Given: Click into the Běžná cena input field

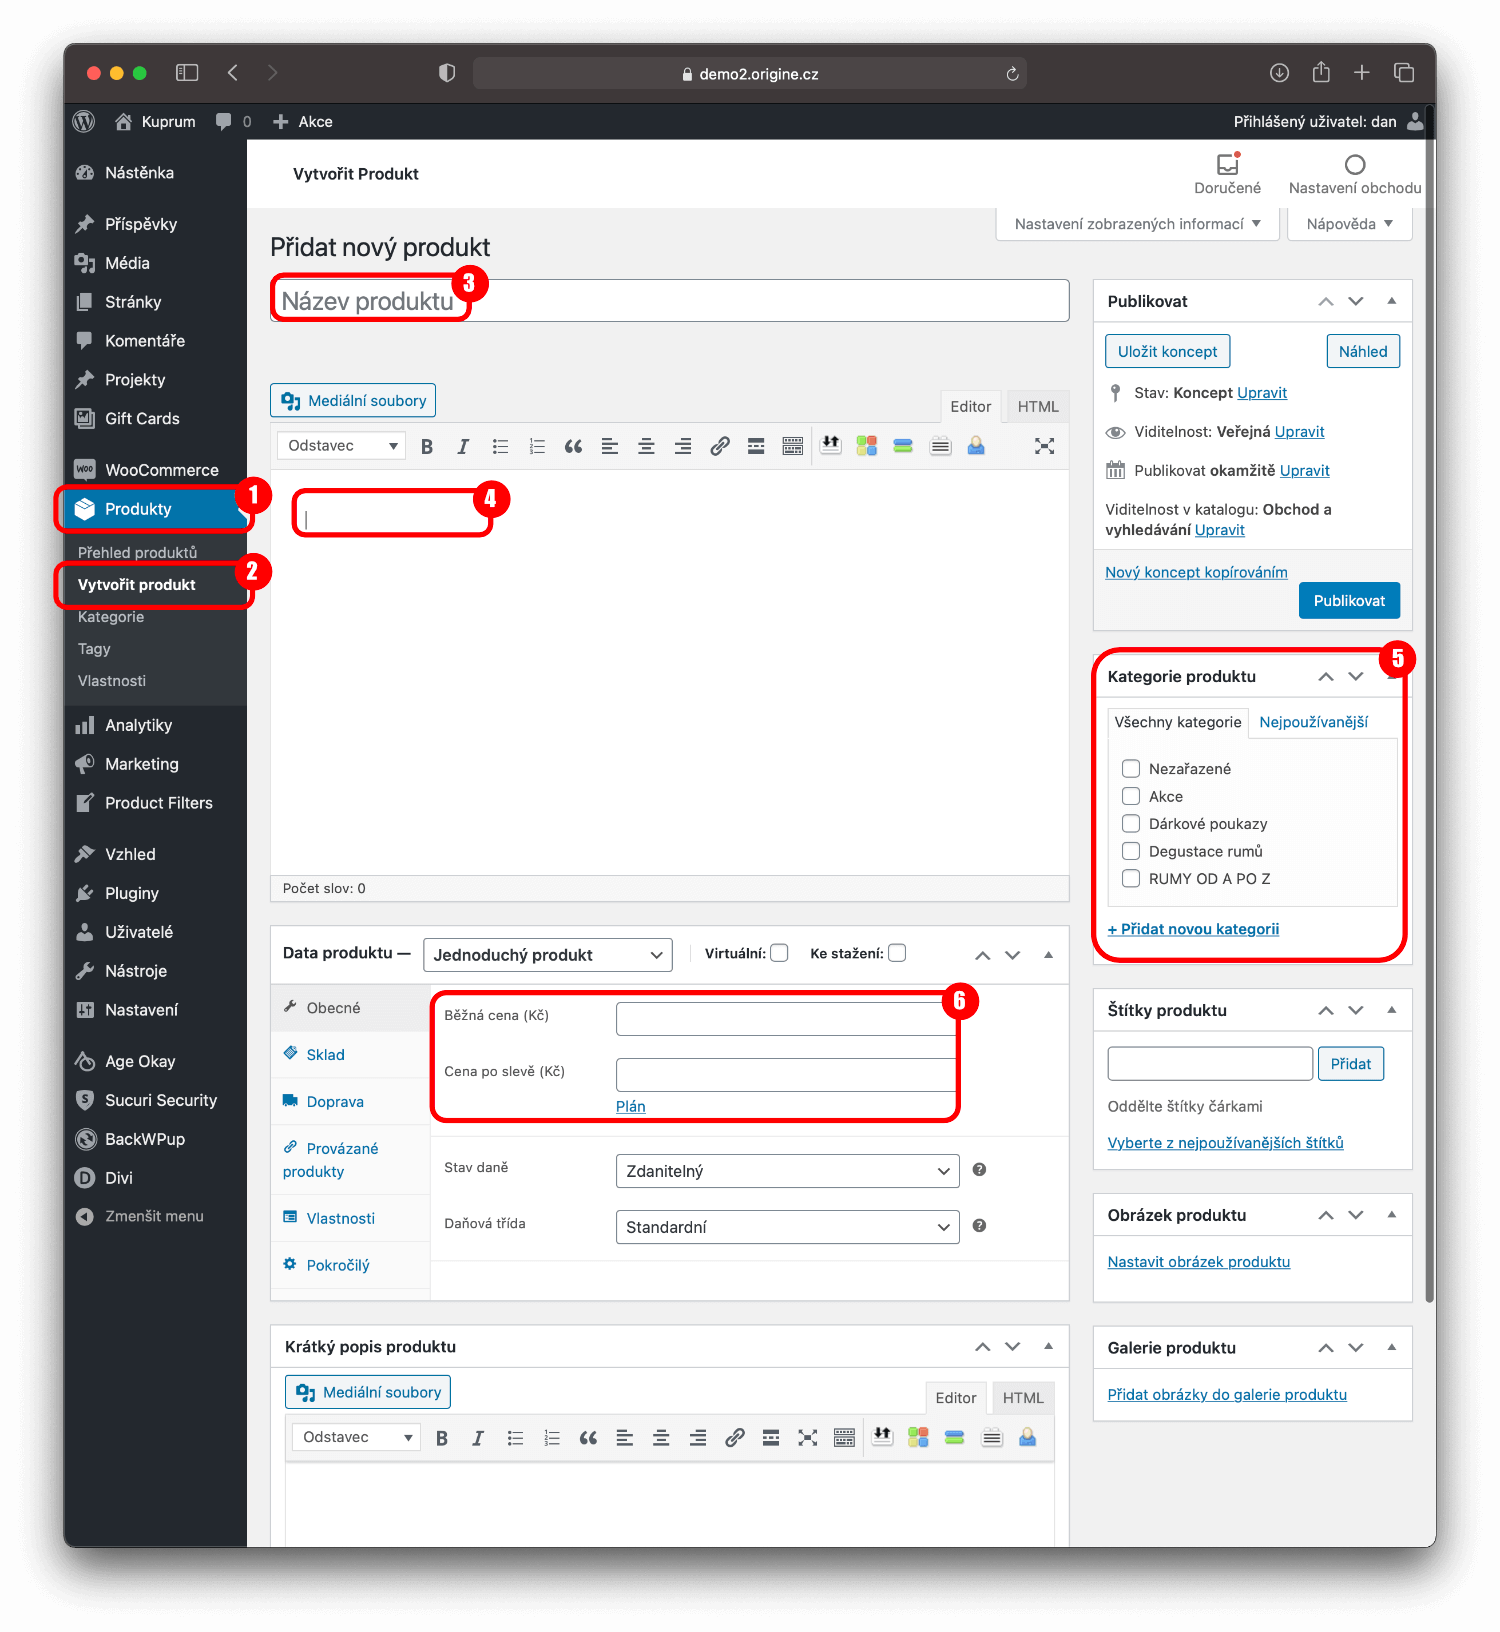Looking at the screenshot, I should [x=783, y=1018].
